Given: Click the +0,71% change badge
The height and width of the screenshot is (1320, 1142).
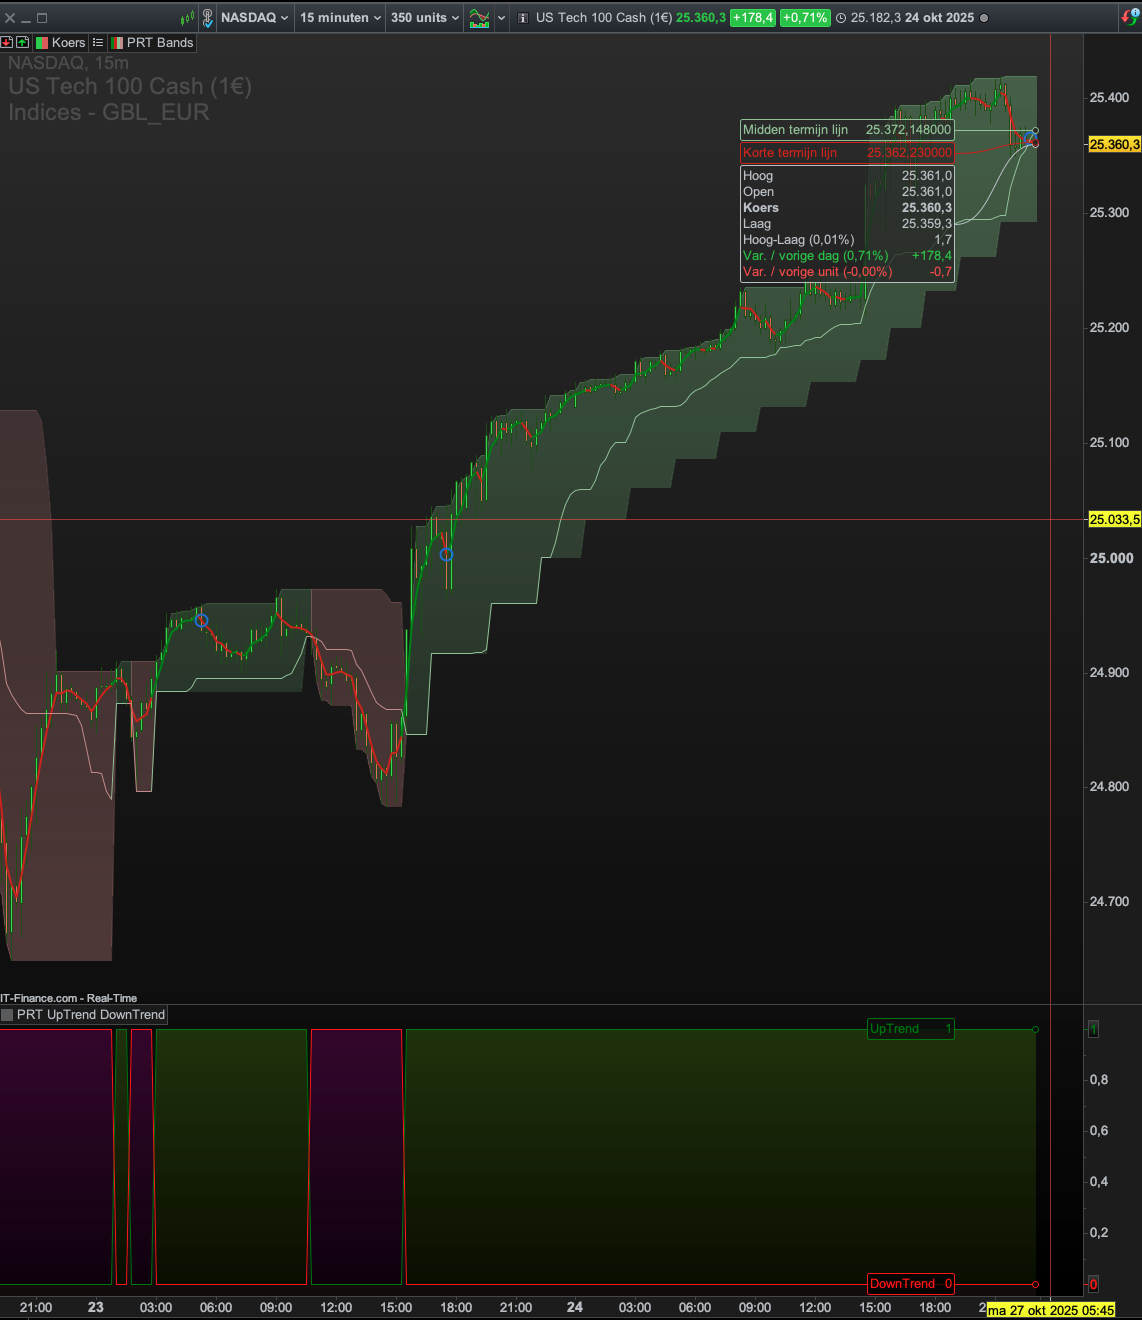Looking at the screenshot, I should click(x=805, y=18).
